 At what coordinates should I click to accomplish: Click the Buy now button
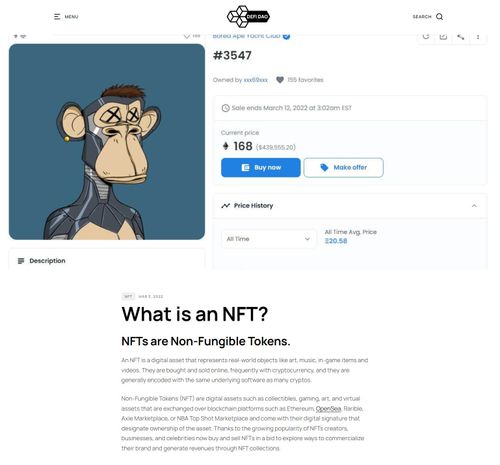261,167
